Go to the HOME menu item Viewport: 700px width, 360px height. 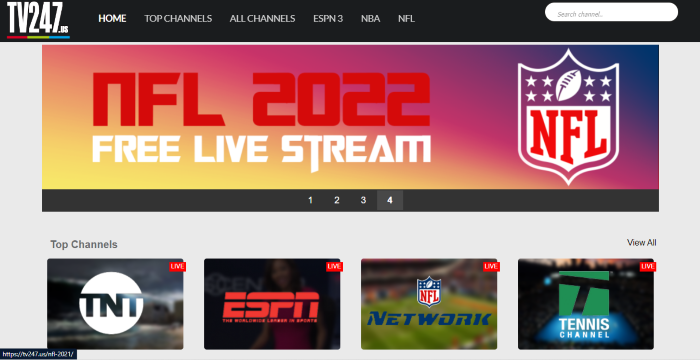[112, 18]
